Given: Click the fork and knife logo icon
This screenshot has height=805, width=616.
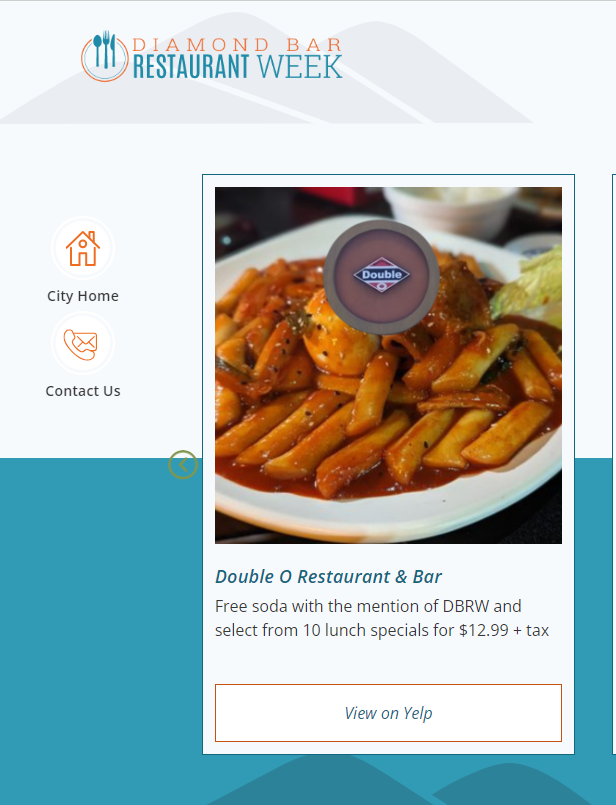Looking at the screenshot, I should (x=105, y=56).
